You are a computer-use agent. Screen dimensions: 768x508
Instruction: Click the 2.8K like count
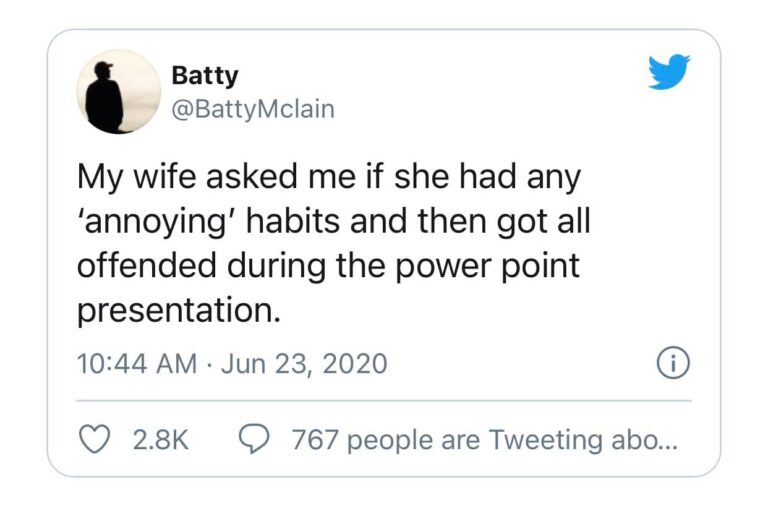(161, 439)
